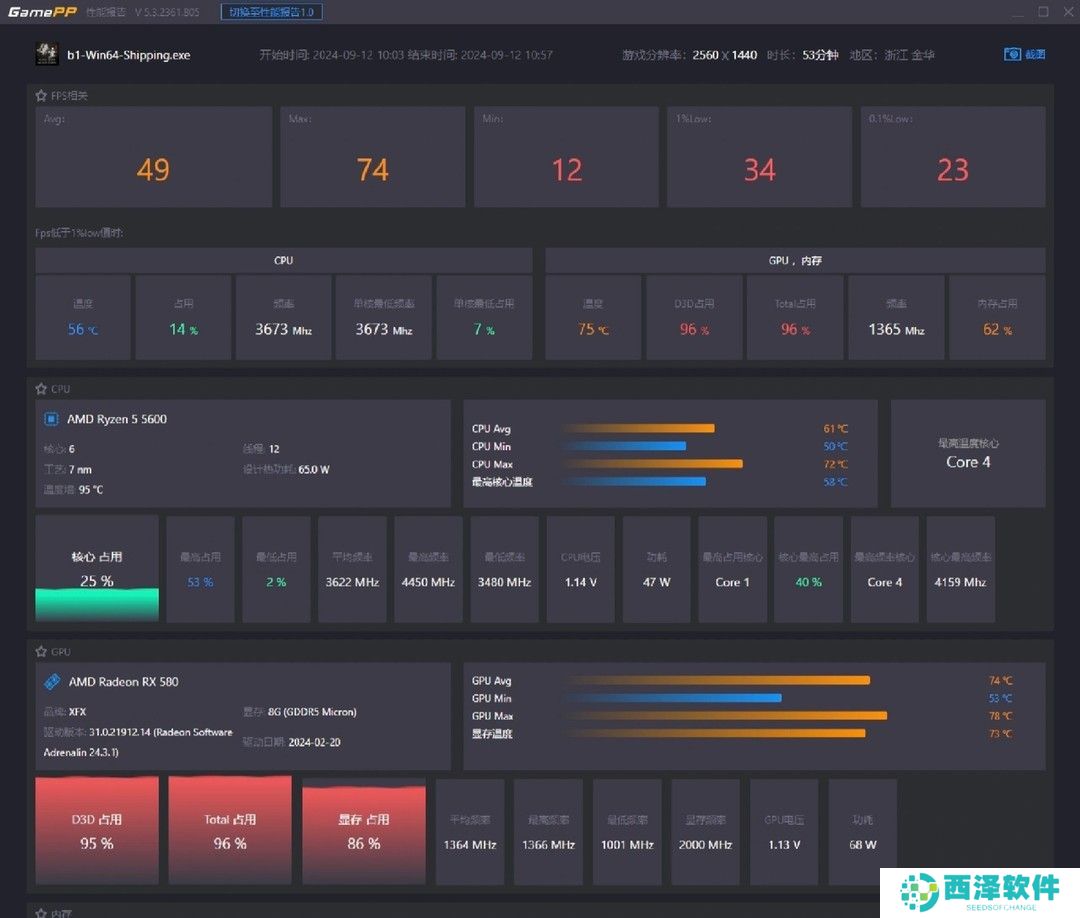
Task: Toggle the star beside the CPU section header
Action: click(x=41, y=389)
